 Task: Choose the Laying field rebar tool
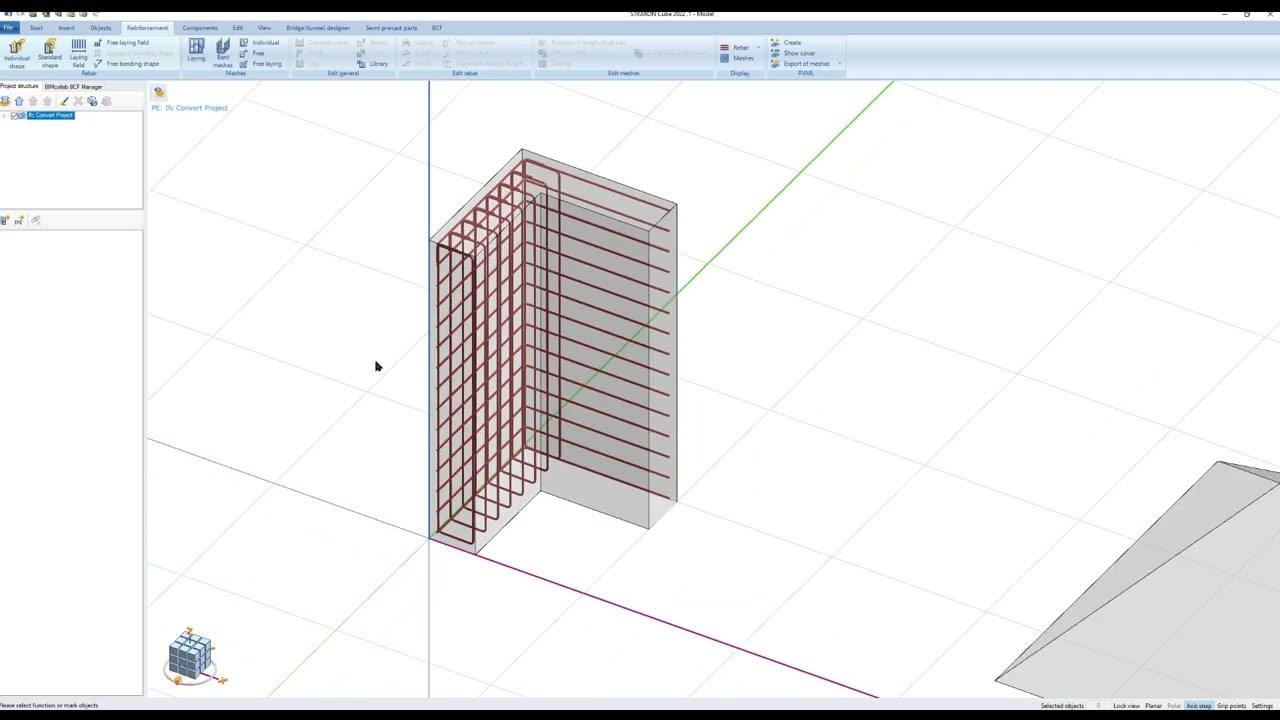(78, 53)
